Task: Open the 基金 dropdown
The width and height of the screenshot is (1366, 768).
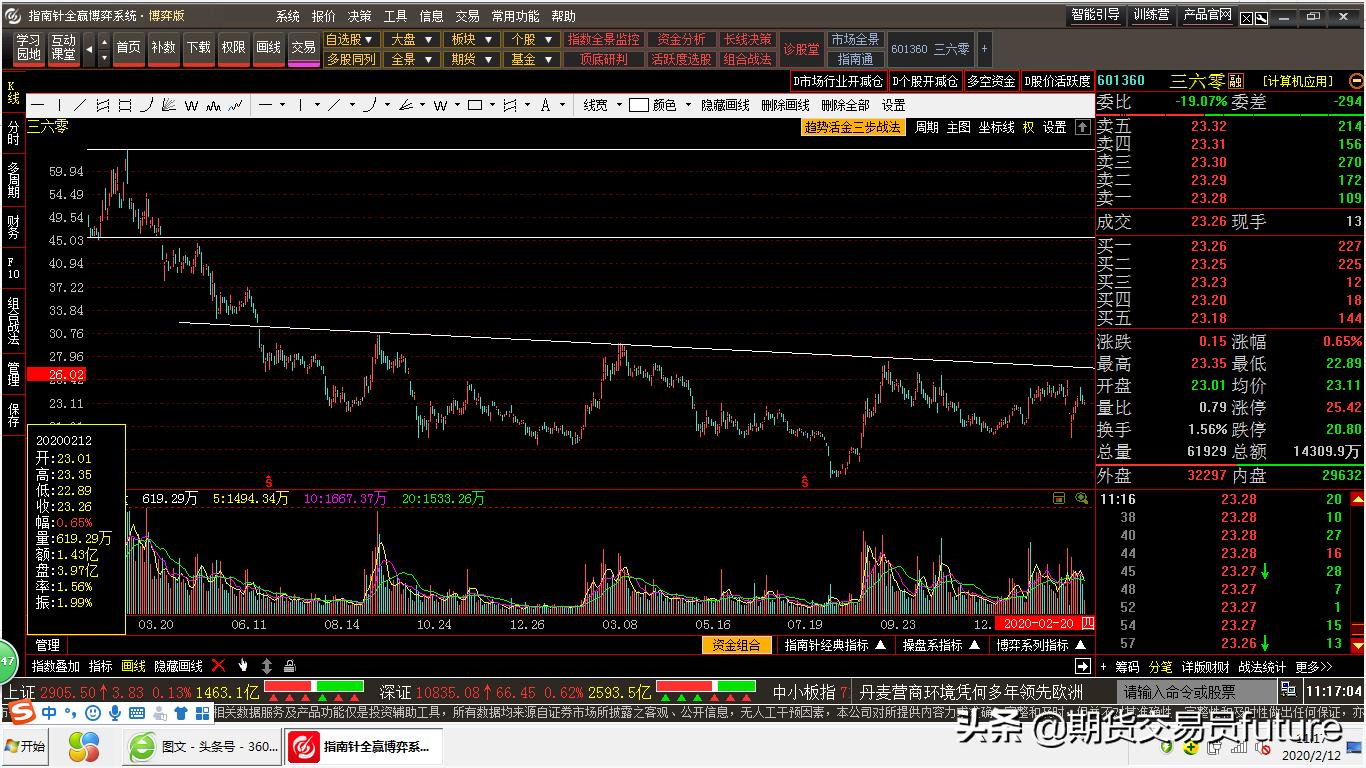Action: tap(531, 59)
